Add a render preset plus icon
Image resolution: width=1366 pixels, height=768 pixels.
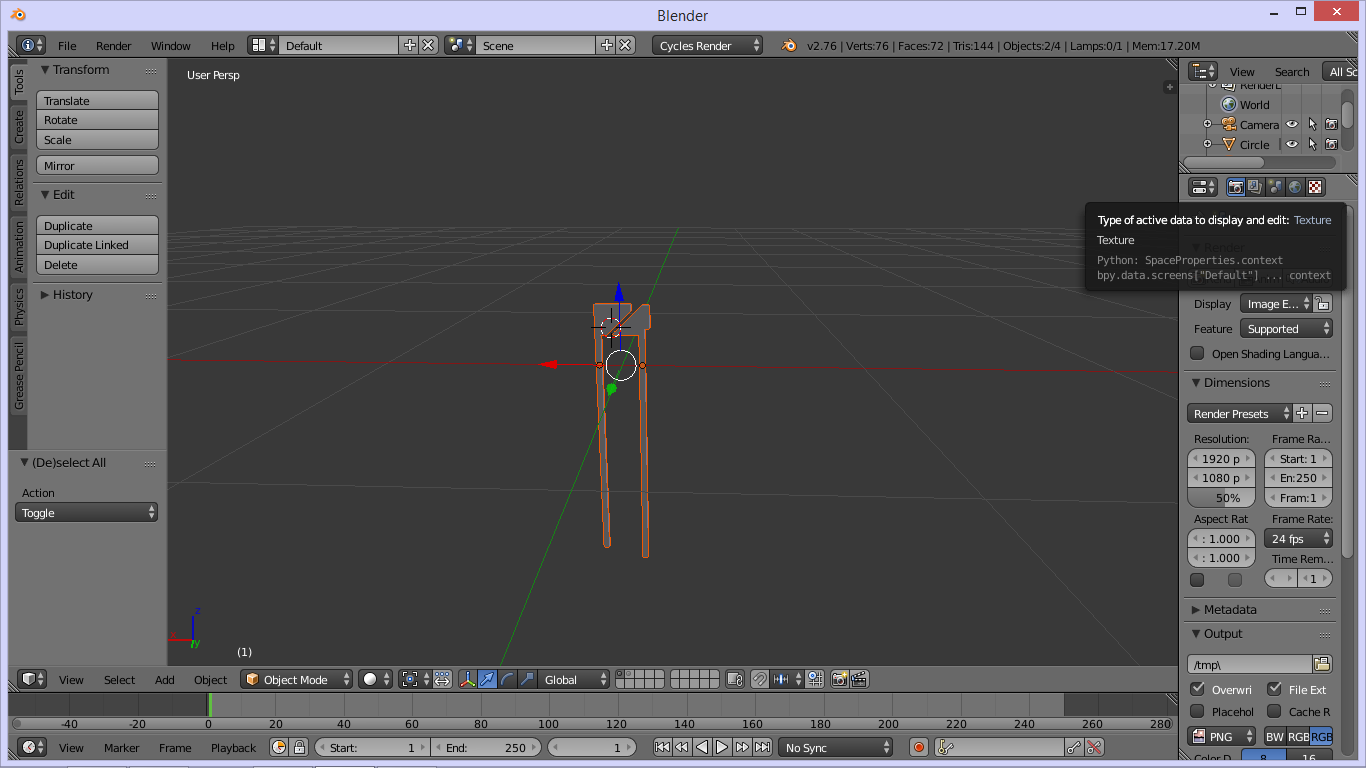pos(1302,413)
